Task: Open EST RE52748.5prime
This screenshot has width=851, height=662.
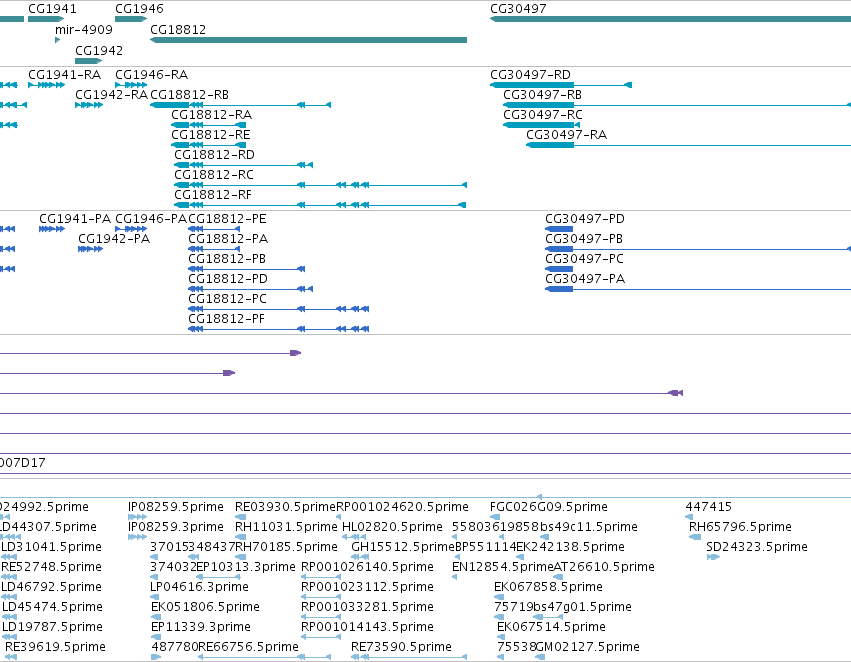Action: [52, 567]
